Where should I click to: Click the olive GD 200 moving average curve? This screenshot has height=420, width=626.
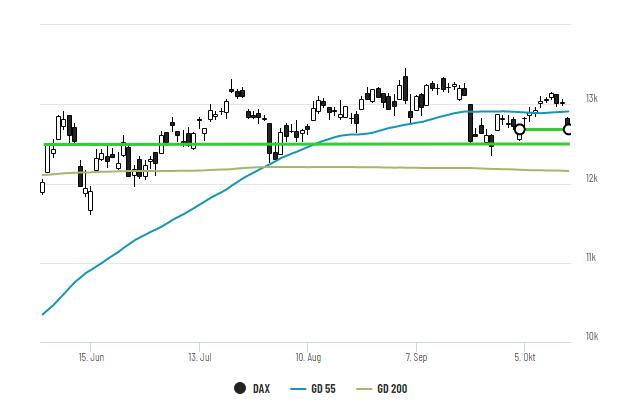400,168
